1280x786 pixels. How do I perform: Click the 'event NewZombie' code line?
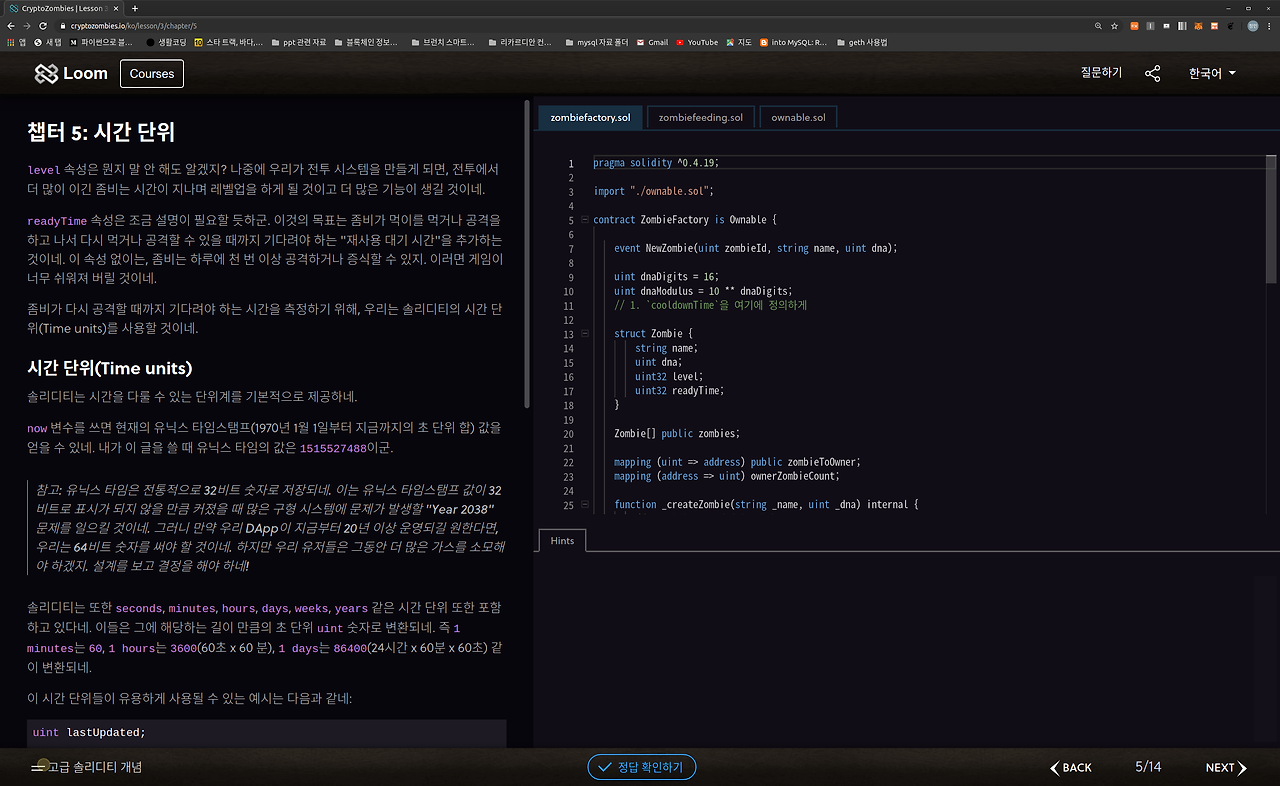pyautogui.click(x=756, y=248)
